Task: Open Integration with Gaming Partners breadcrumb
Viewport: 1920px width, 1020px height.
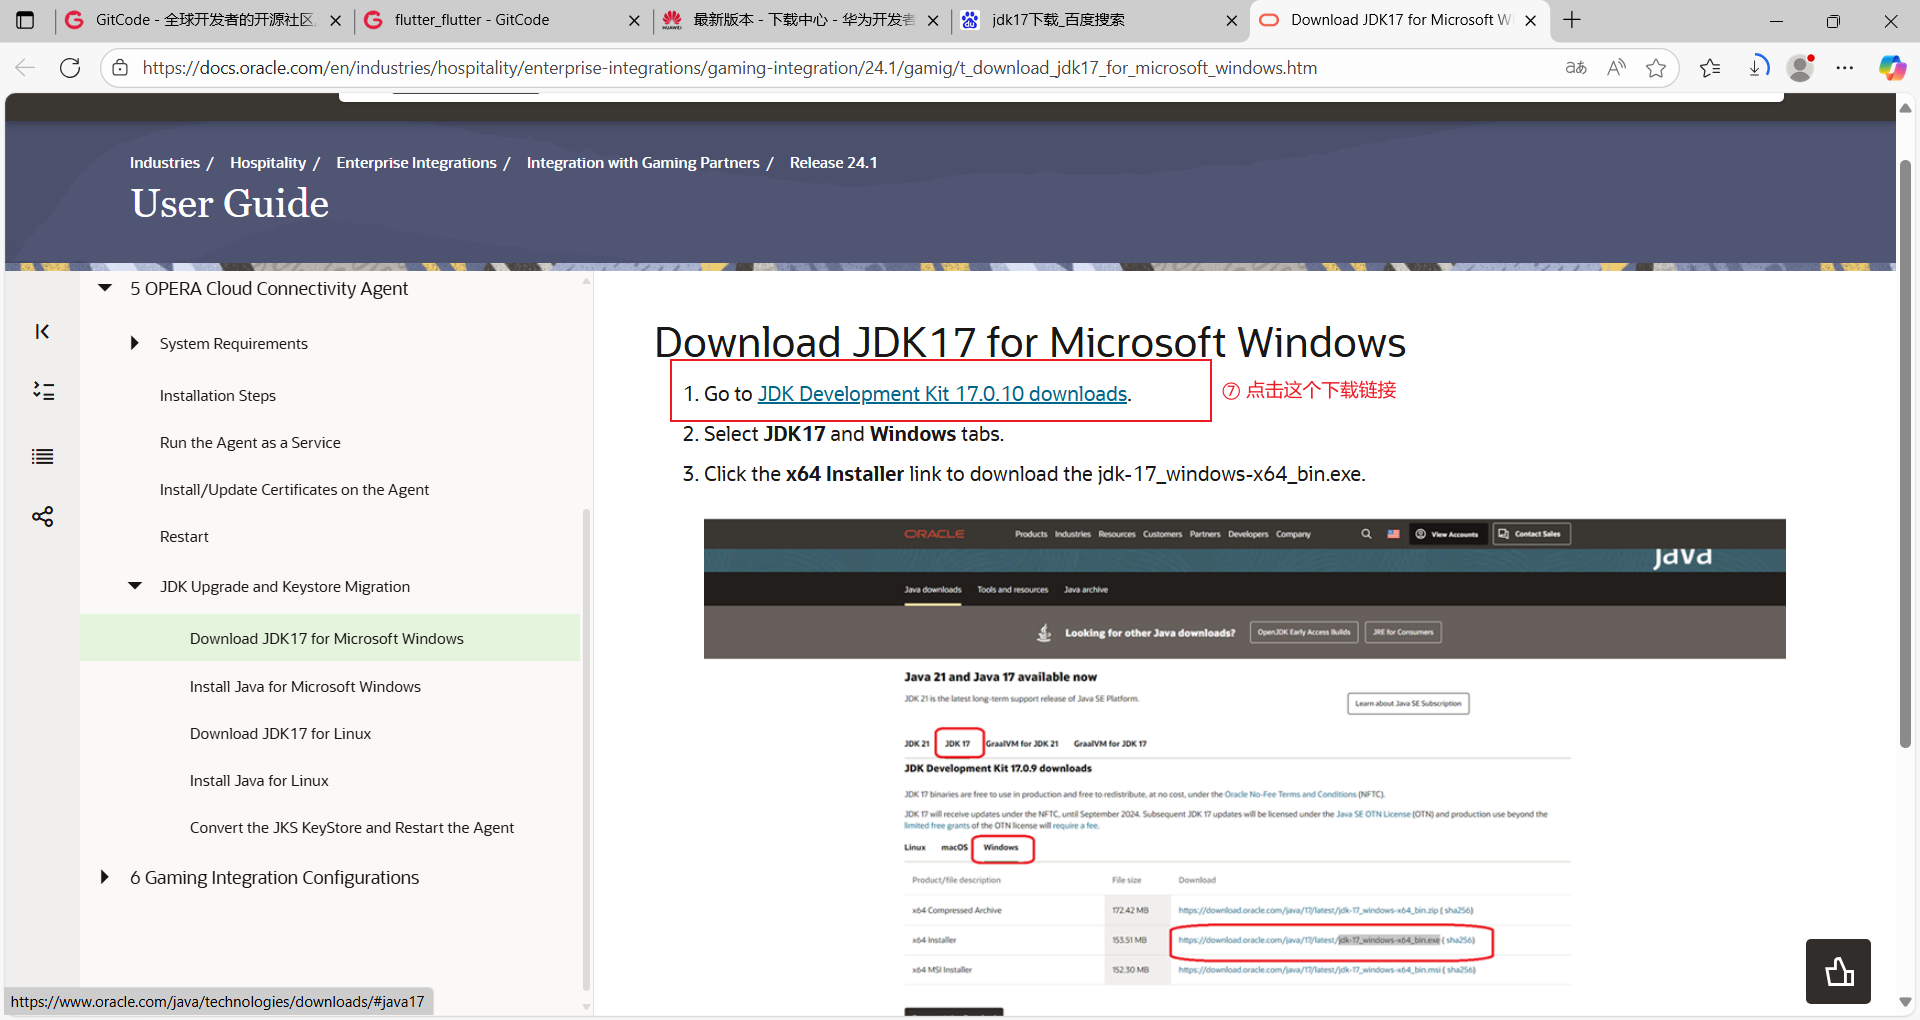Action: pyautogui.click(x=643, y=163)
